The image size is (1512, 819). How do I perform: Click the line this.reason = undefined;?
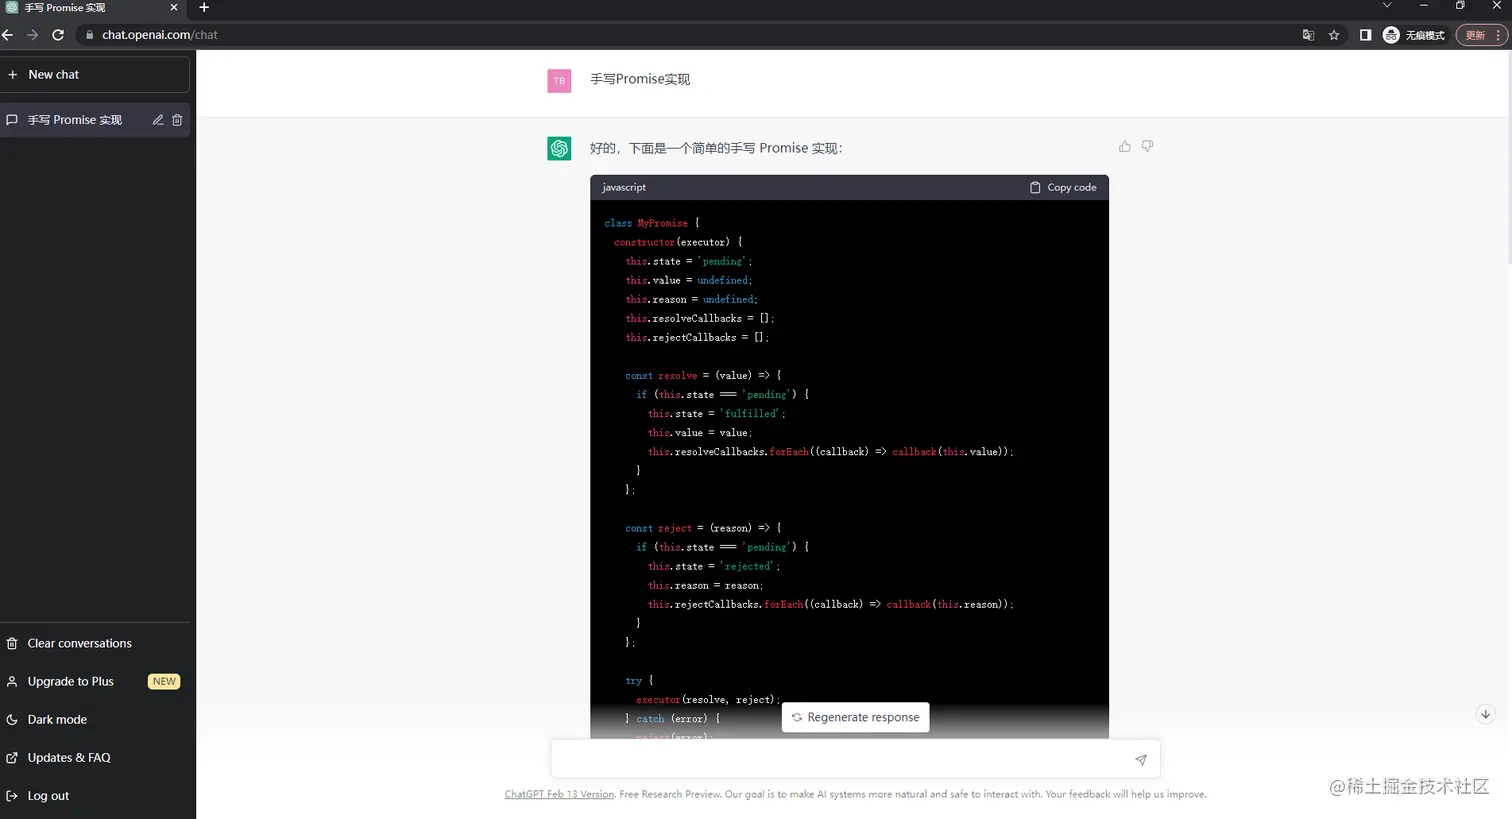coord(692,299)
